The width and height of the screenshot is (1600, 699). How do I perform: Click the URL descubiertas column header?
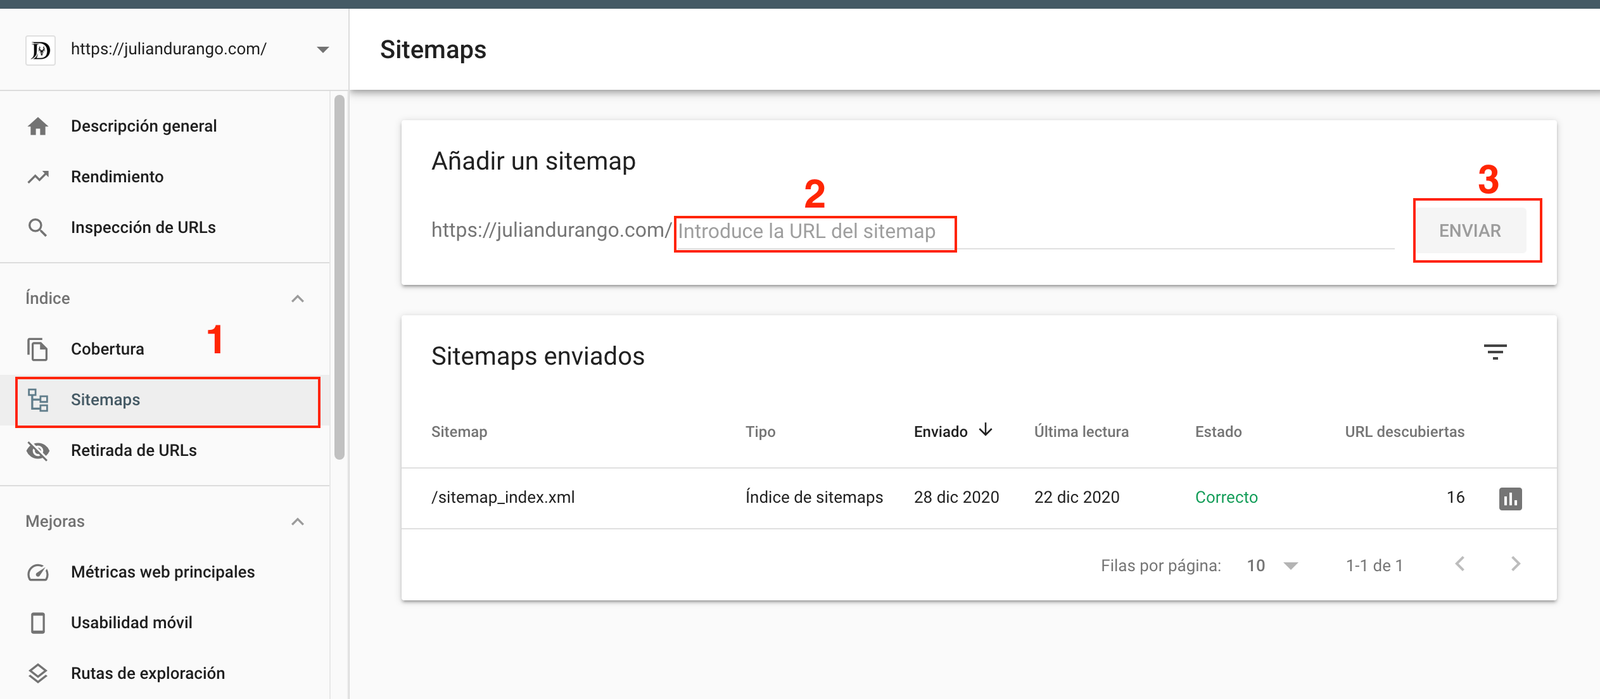pyautogui.click(x=1405, y=432)
